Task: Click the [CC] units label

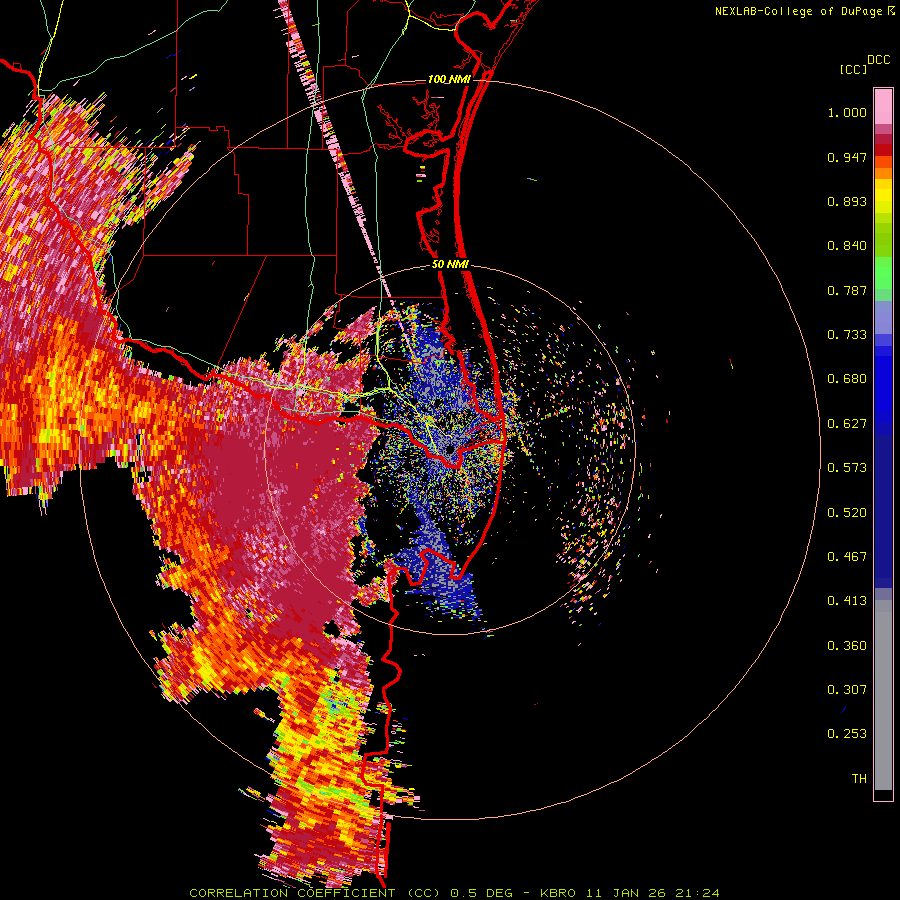Action: [854, 69]
